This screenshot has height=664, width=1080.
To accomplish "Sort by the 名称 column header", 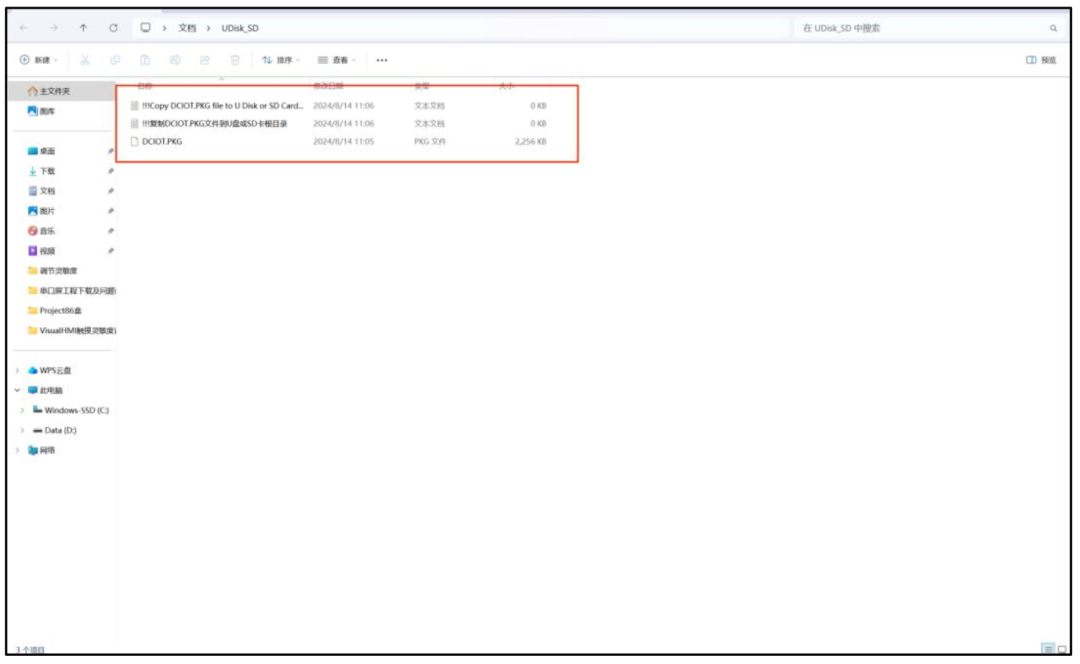I will pos(145,86).
